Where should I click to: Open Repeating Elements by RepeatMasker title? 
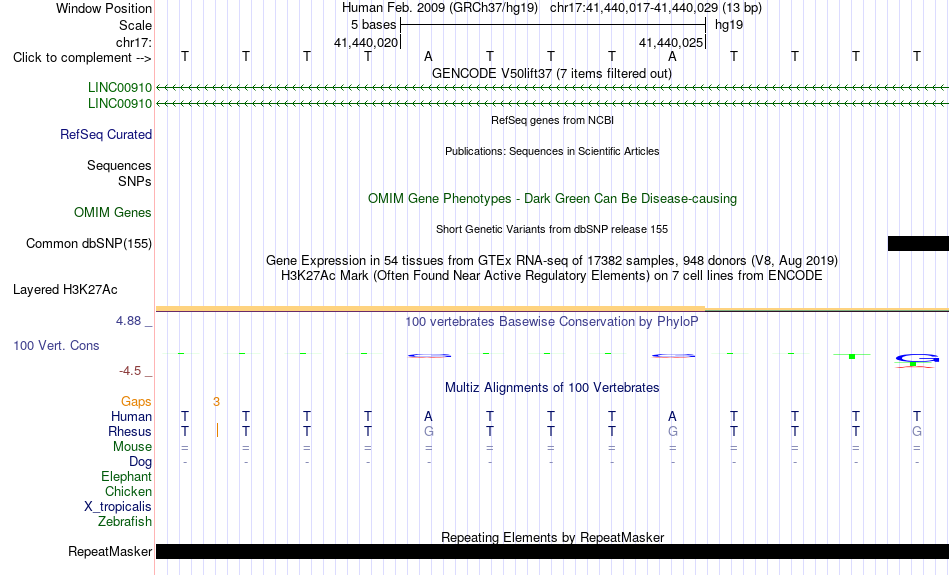tap(553, 537)
